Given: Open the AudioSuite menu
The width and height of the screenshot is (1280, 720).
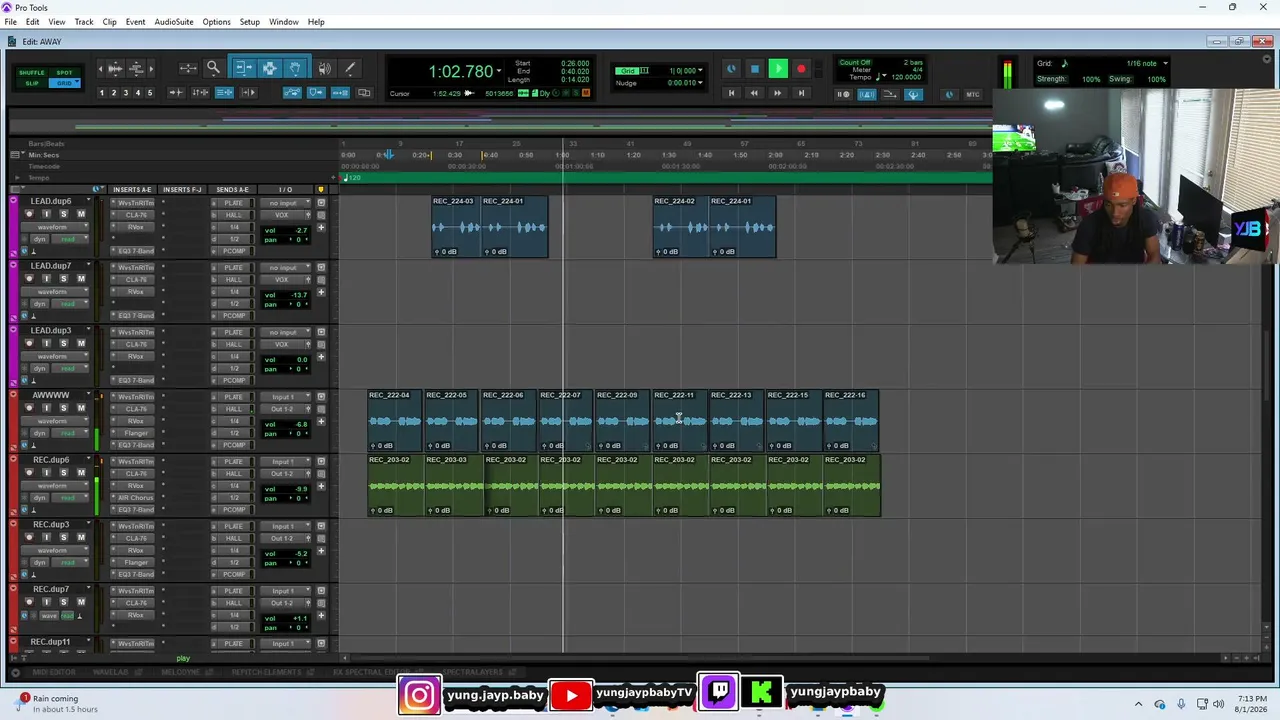Looking at the screenshot, I should [x=174, y=22].
